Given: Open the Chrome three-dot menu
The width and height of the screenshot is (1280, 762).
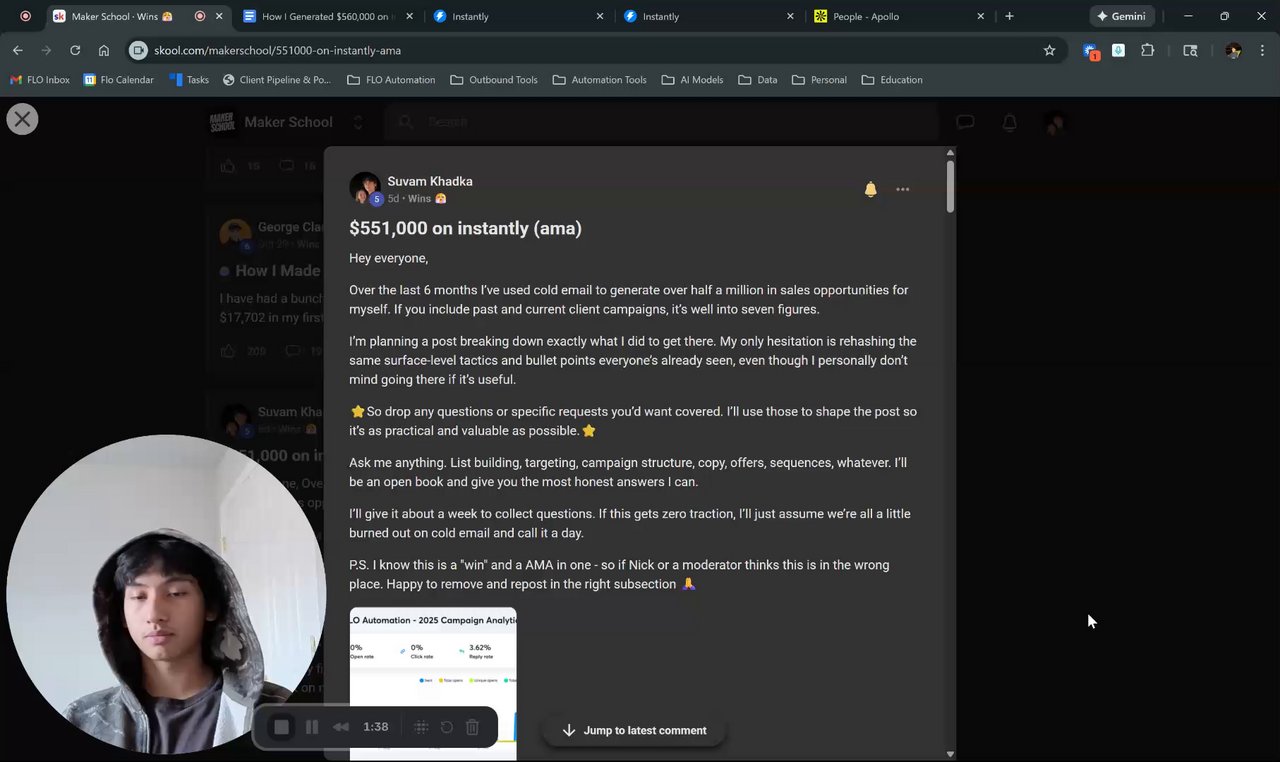Looking at the screenshot, I should tap(1263, 50).
